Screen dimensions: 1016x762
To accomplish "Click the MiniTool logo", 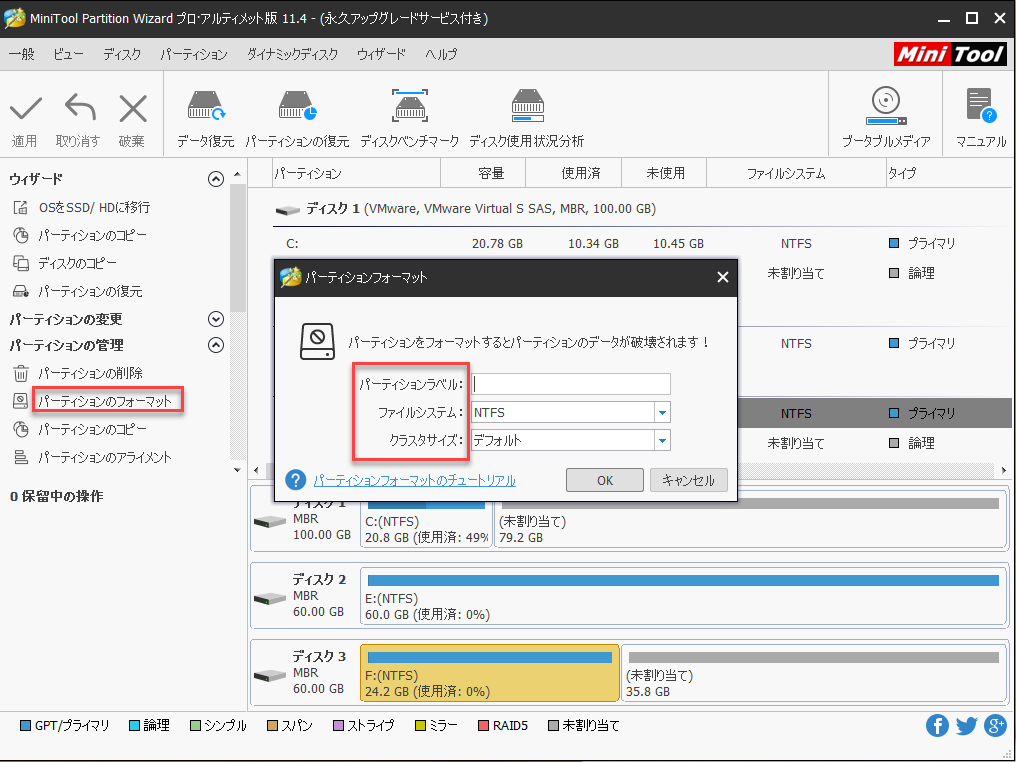I will (950, 54).
